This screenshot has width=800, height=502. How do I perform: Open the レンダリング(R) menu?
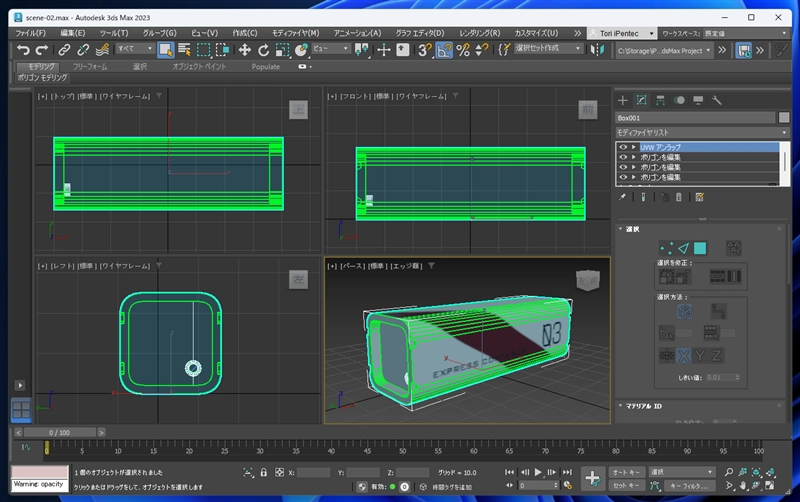pos(479,33)
